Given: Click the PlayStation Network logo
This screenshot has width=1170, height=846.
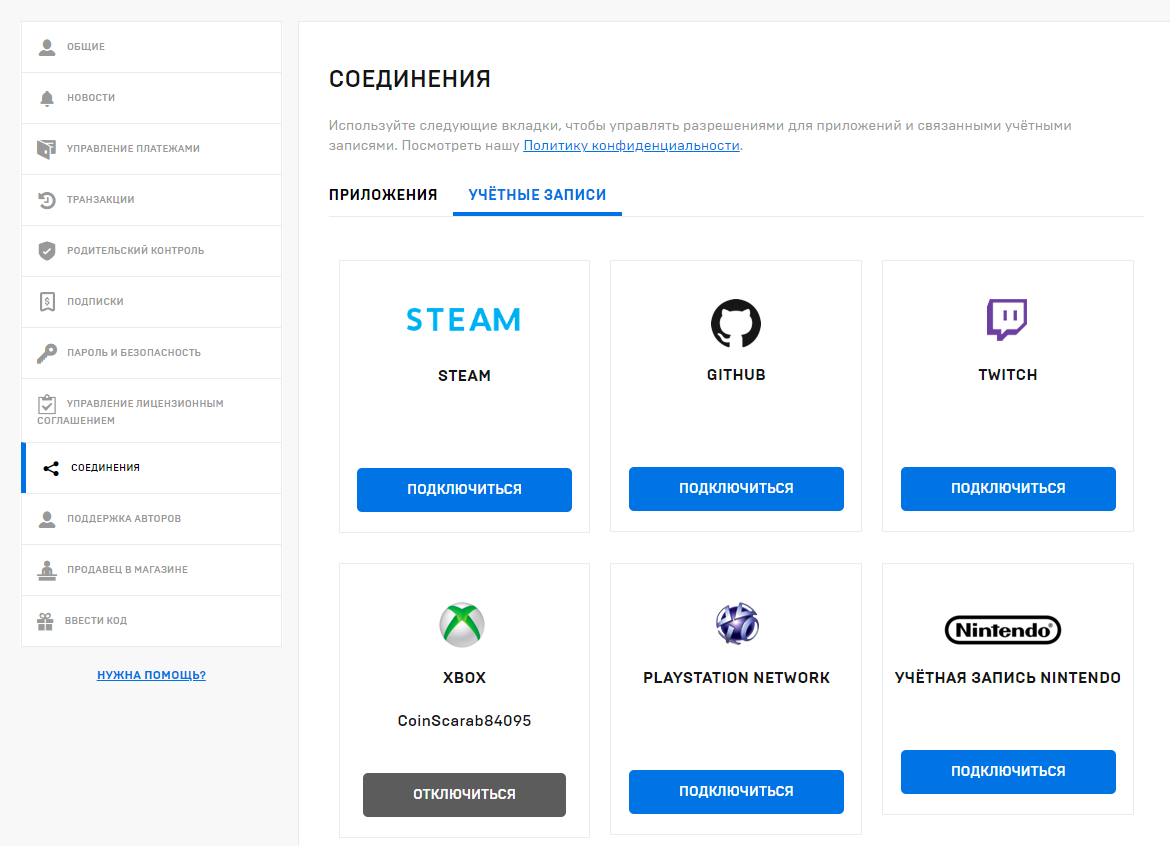Looking at the screenshot, I should [x=737, y=624].
